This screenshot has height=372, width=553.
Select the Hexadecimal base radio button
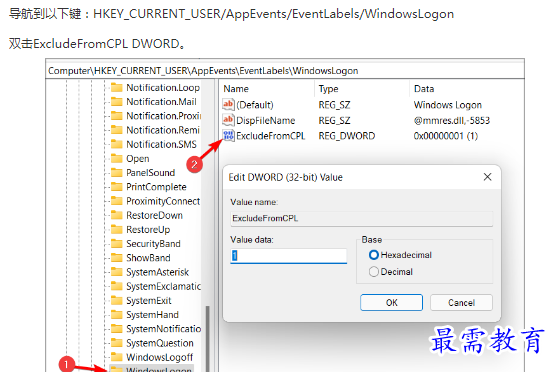(373, 255)
